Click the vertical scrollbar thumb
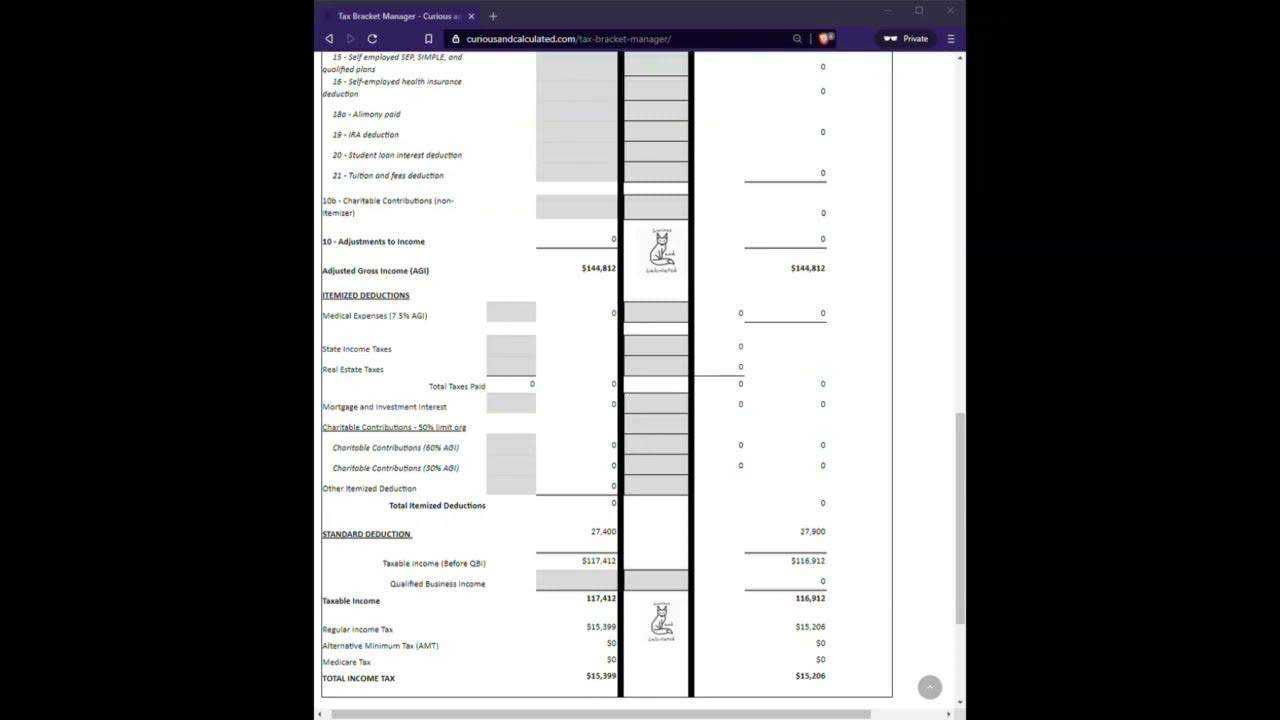The width and height of the screenshot is (1280, 720). (x=961, y=518)
